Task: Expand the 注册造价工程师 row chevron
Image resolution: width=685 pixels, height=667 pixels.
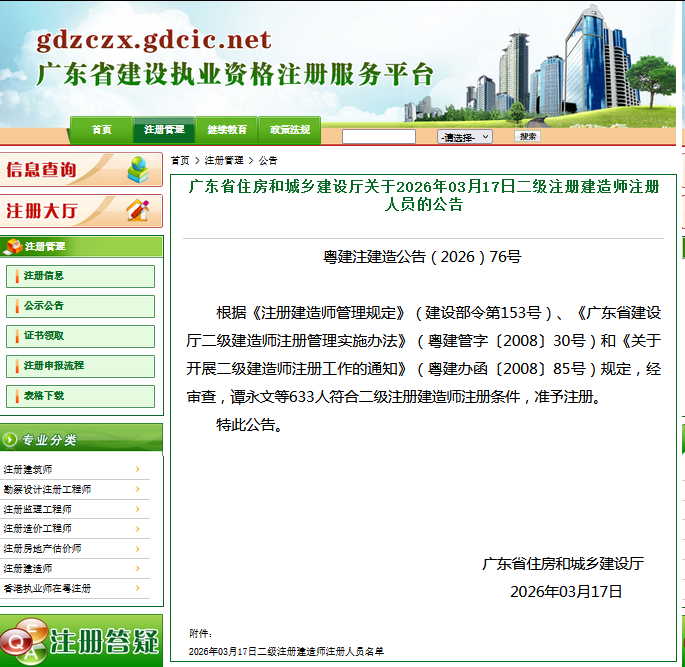Action: [x=138, y=529]
